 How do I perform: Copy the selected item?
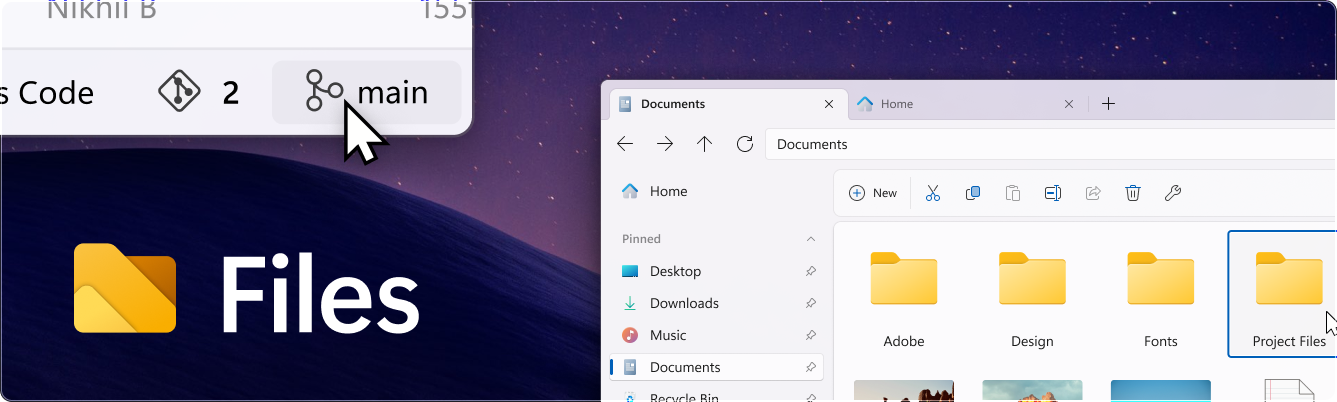pyautogui.click(x=973, y=193)
